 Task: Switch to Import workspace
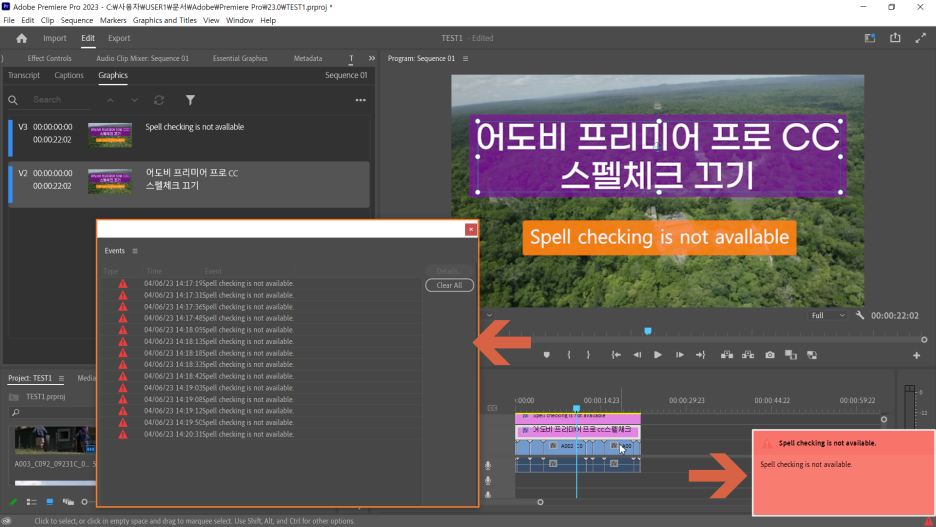pos(54,38)
